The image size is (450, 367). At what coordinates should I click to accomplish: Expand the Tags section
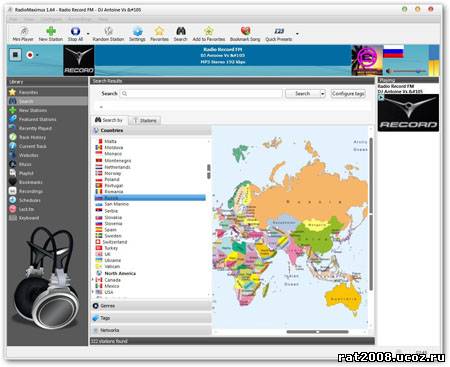[x=151, y=318]
